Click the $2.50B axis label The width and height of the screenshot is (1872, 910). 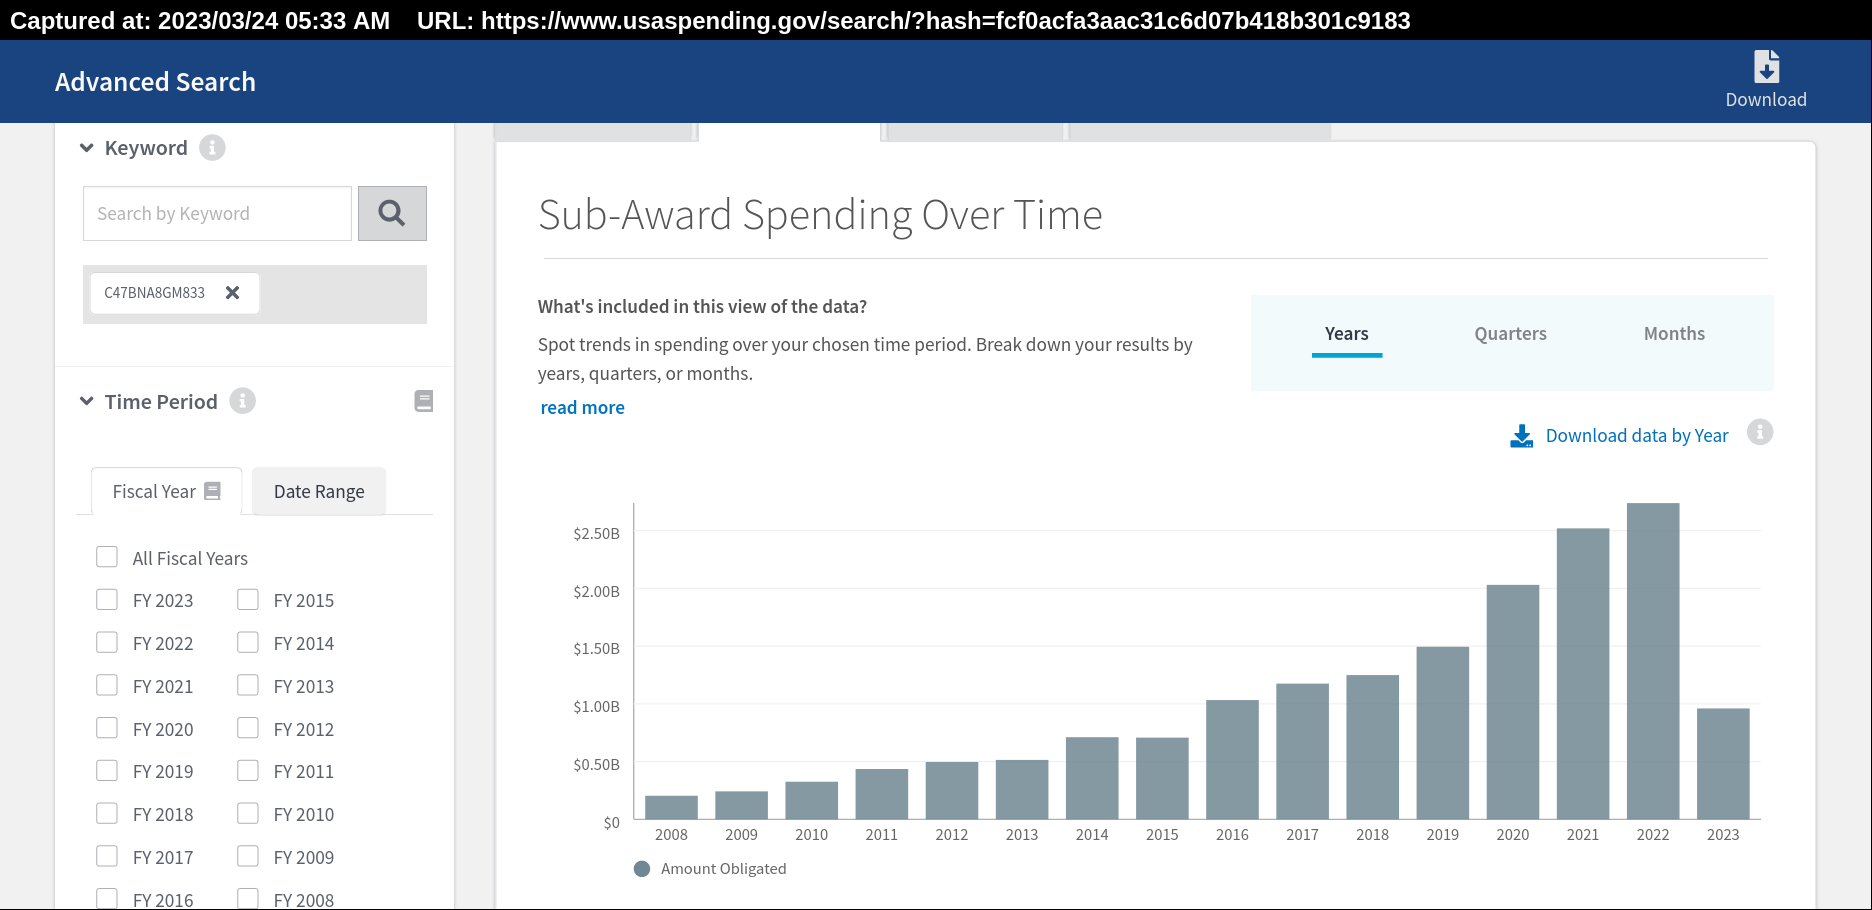pos(596,534)
